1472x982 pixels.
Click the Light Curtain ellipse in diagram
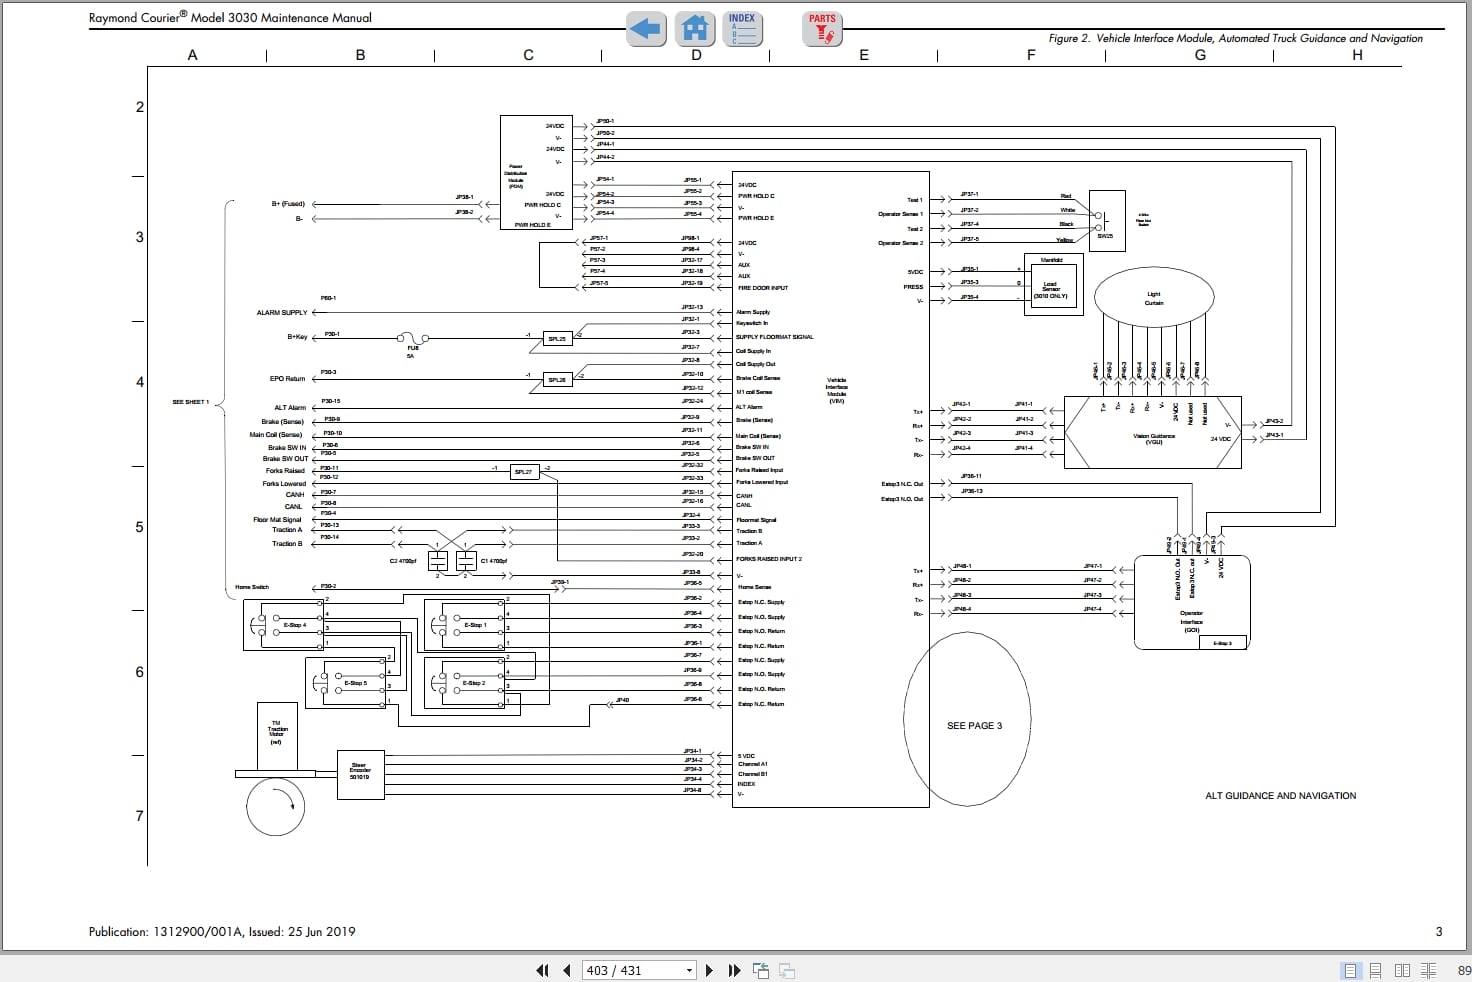click(x=1153, y=298)
